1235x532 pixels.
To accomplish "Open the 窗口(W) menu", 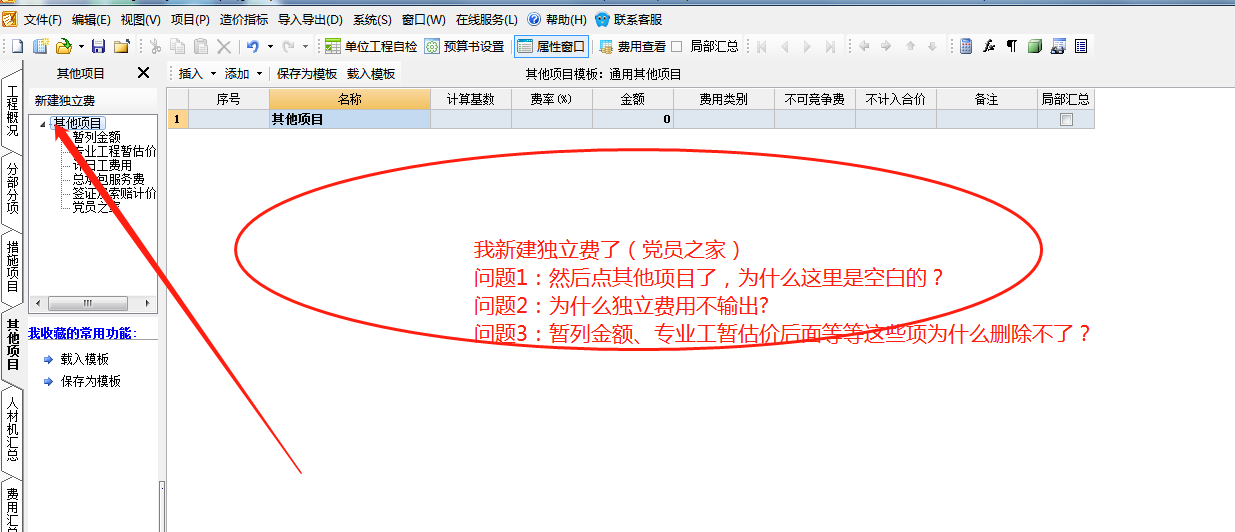I will (x=423, y=20).
